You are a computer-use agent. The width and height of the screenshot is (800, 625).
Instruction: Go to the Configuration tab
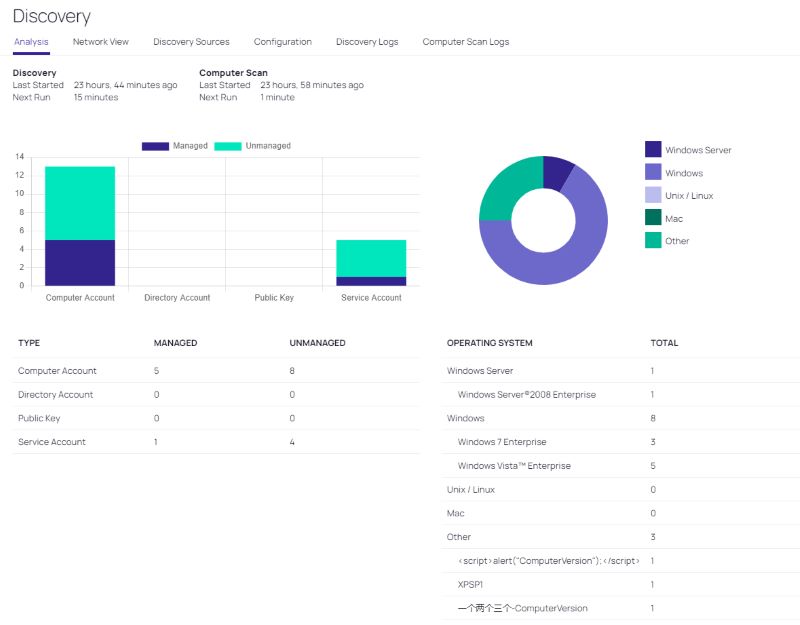tap(282, 42)
